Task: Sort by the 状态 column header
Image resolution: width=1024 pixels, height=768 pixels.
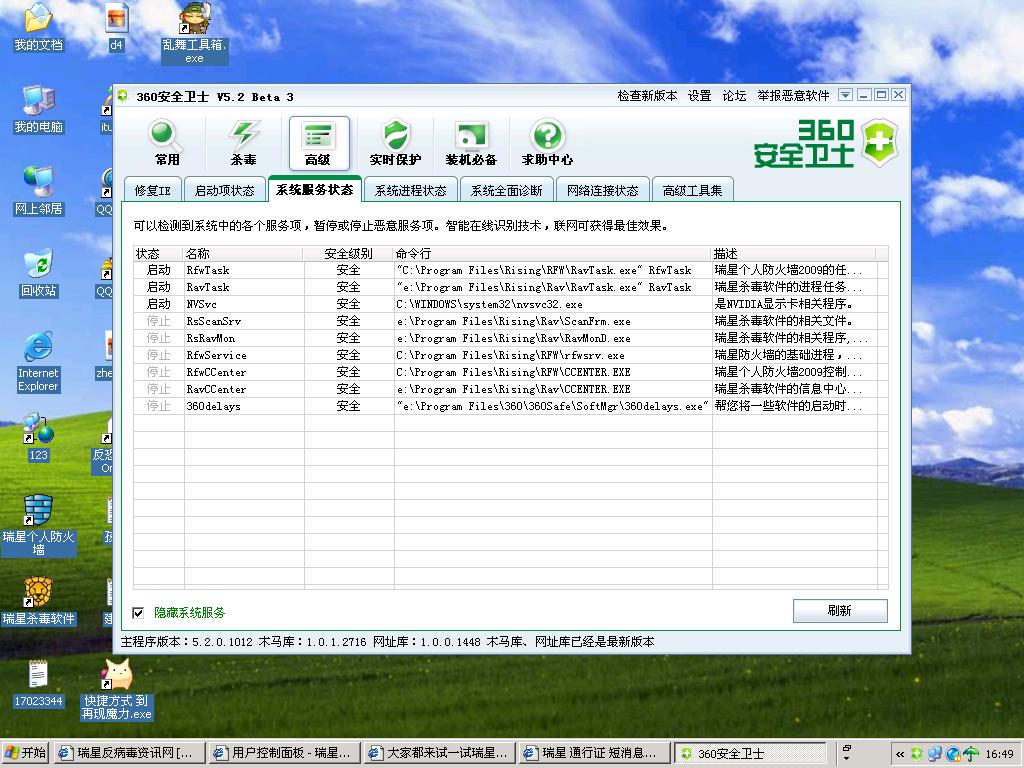Action: point(158,253)
